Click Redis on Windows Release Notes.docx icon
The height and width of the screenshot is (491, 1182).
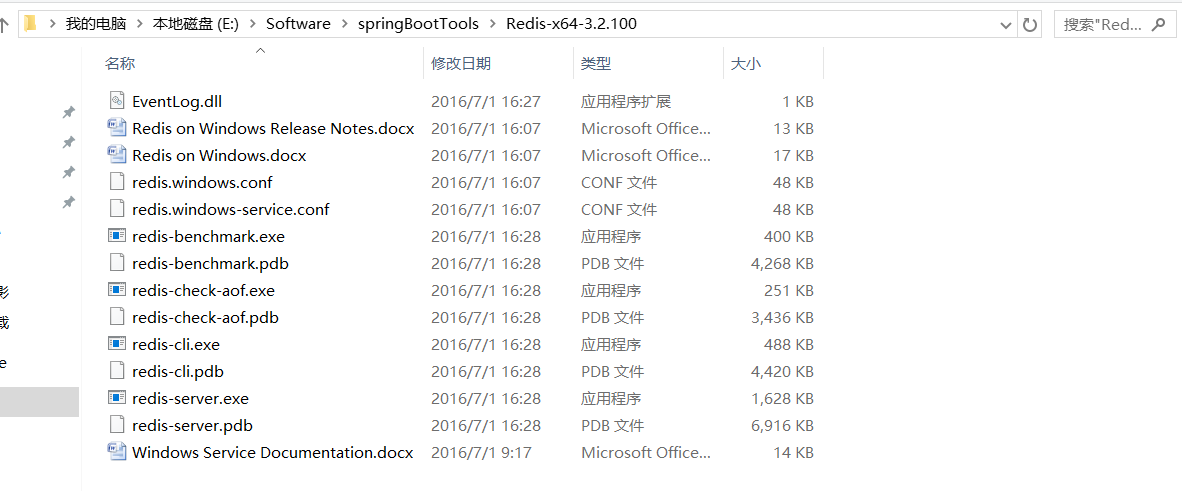click(116, 127)
